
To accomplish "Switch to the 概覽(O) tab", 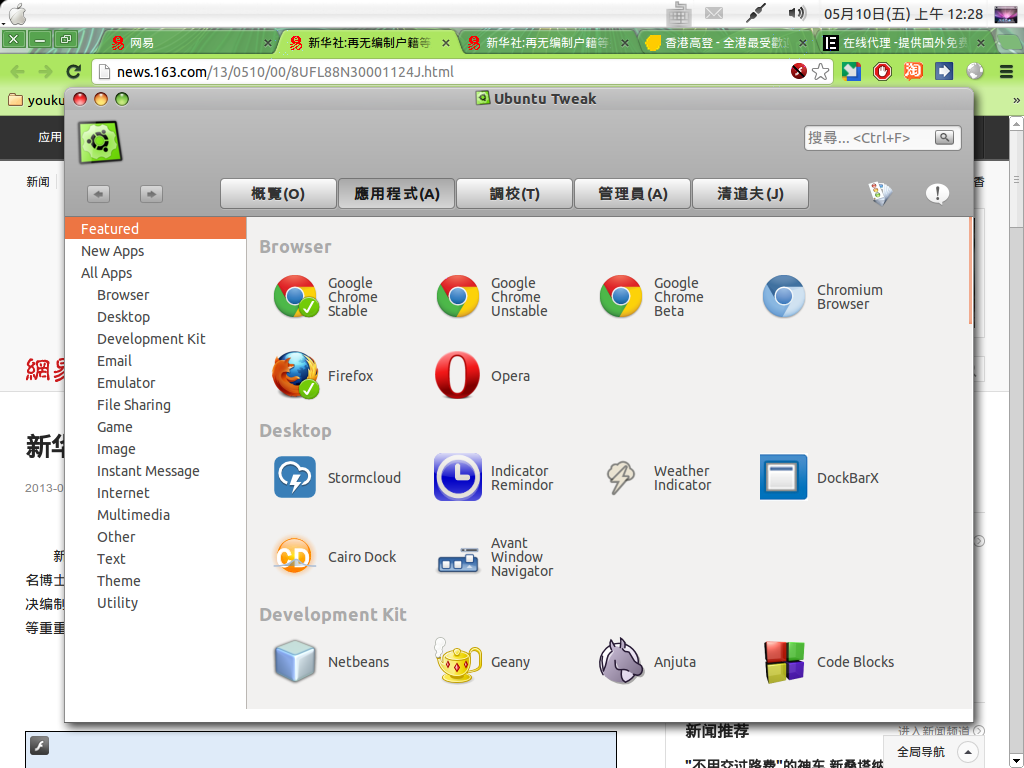I will coord(278,193).
